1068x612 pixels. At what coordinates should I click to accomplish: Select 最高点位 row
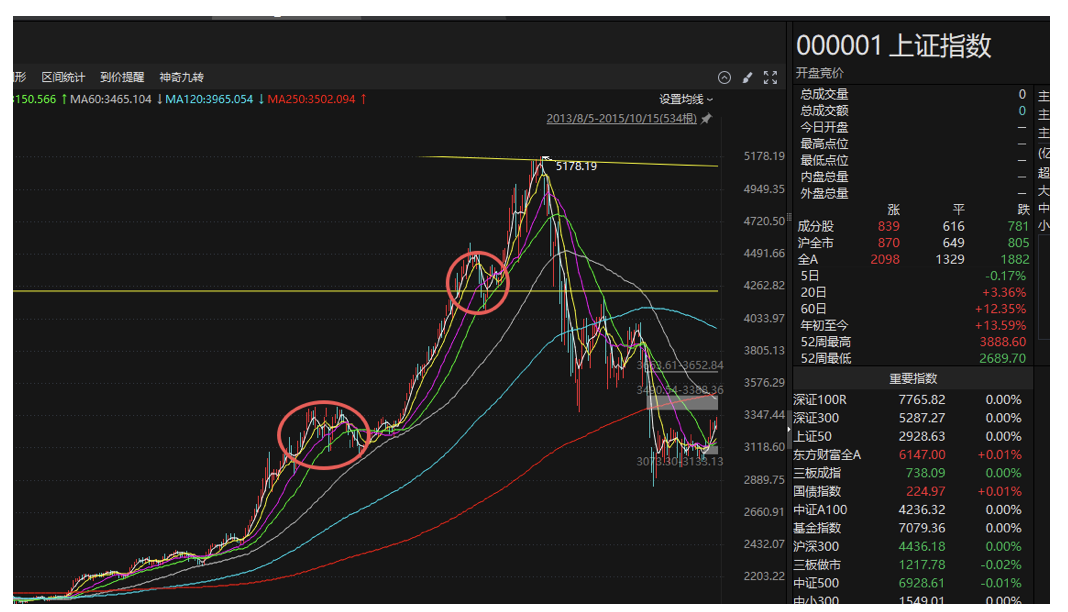tap(913, 144)
